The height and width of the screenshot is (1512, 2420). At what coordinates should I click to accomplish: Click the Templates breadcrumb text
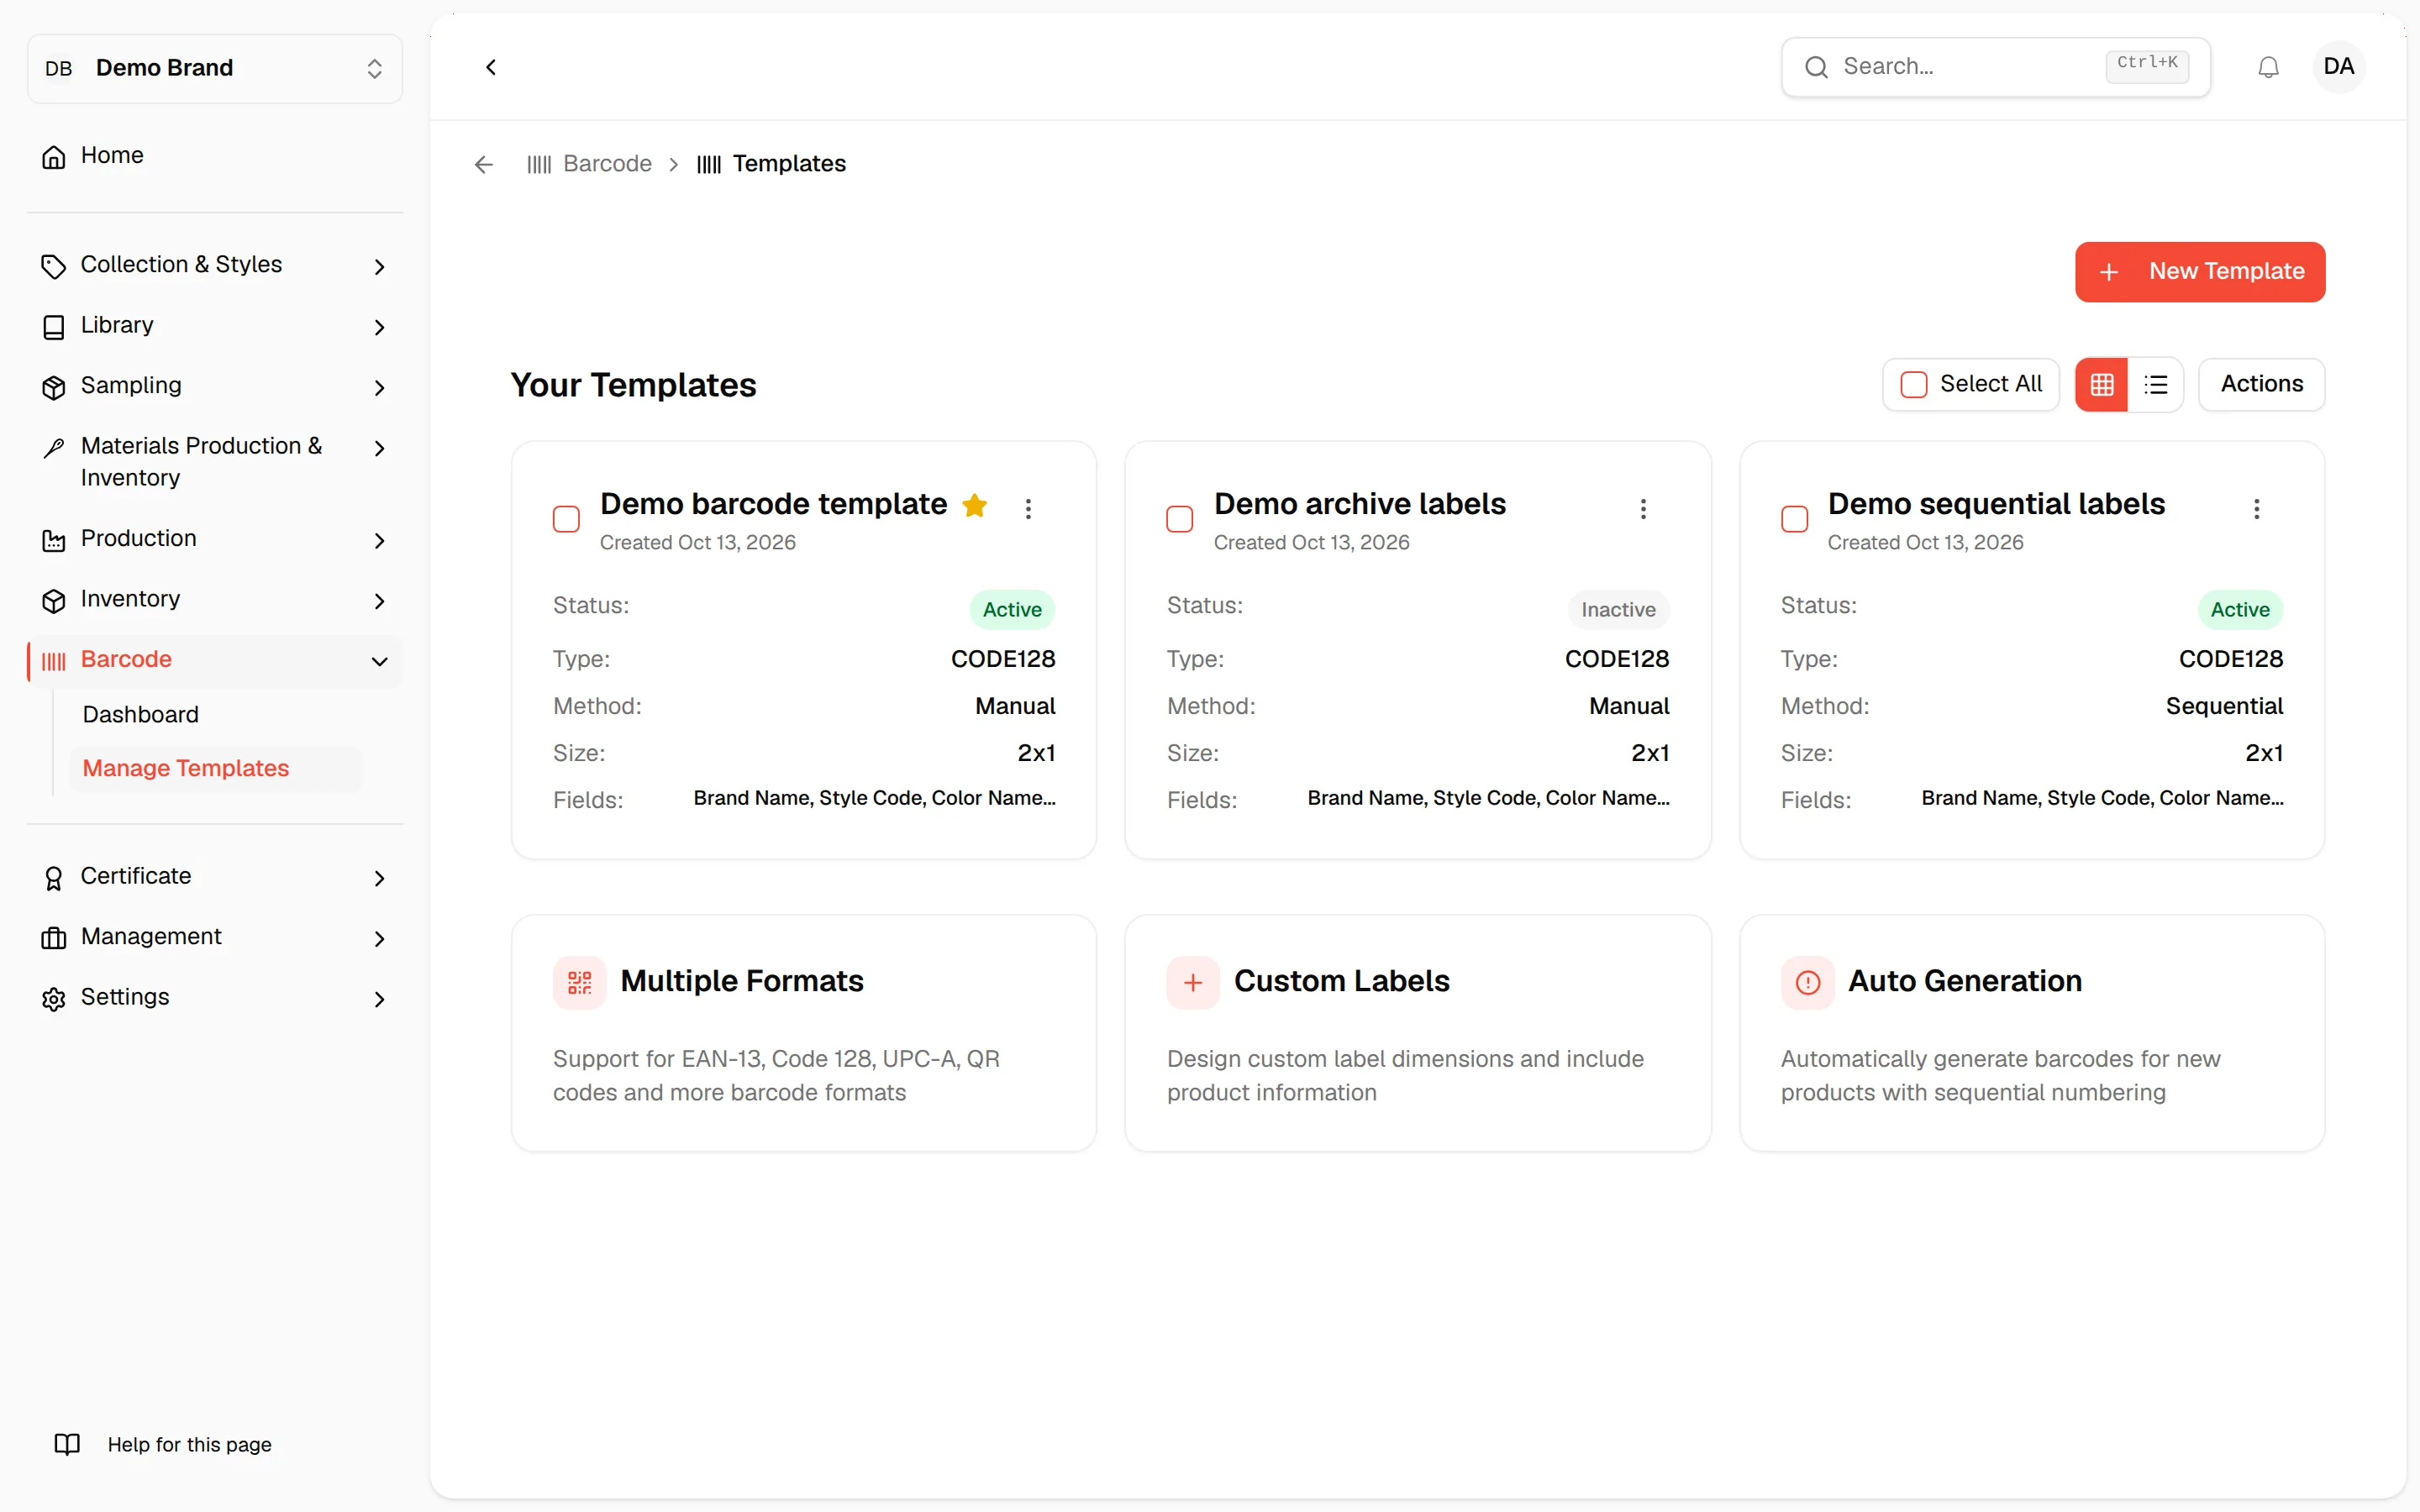click(789, 163)
